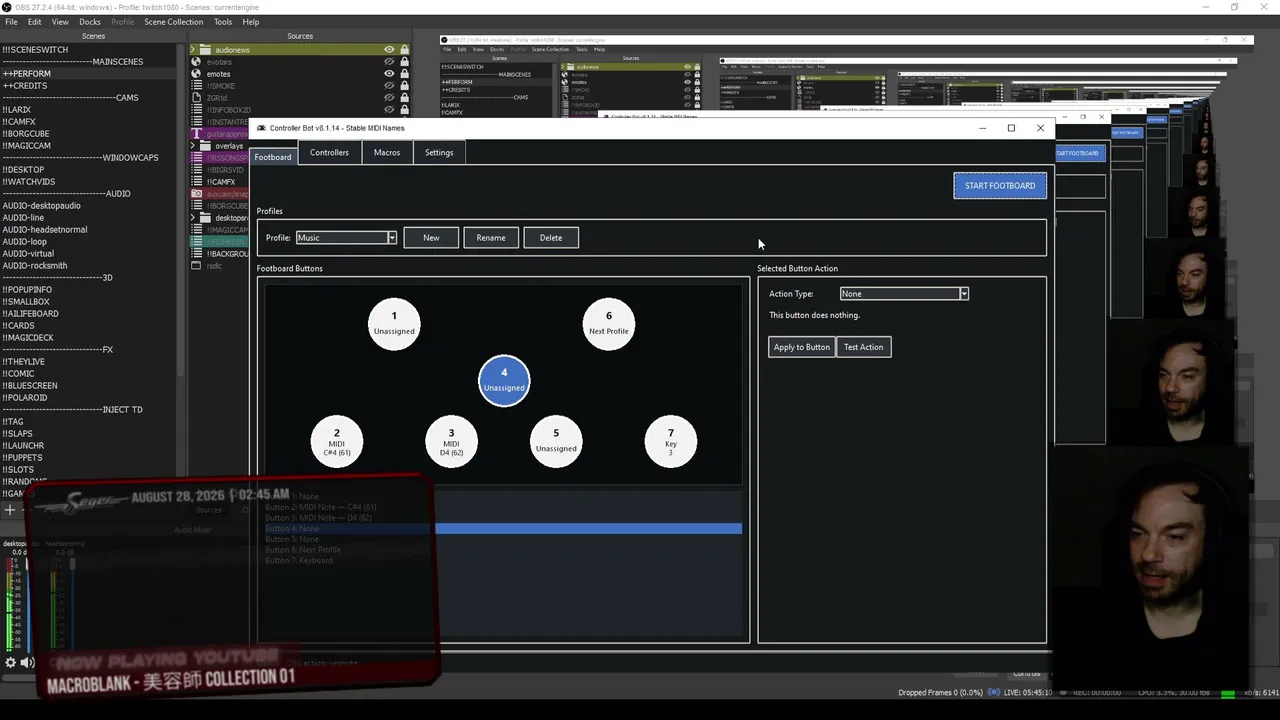Hide the emotes source with eye icon

pos(389,74)
